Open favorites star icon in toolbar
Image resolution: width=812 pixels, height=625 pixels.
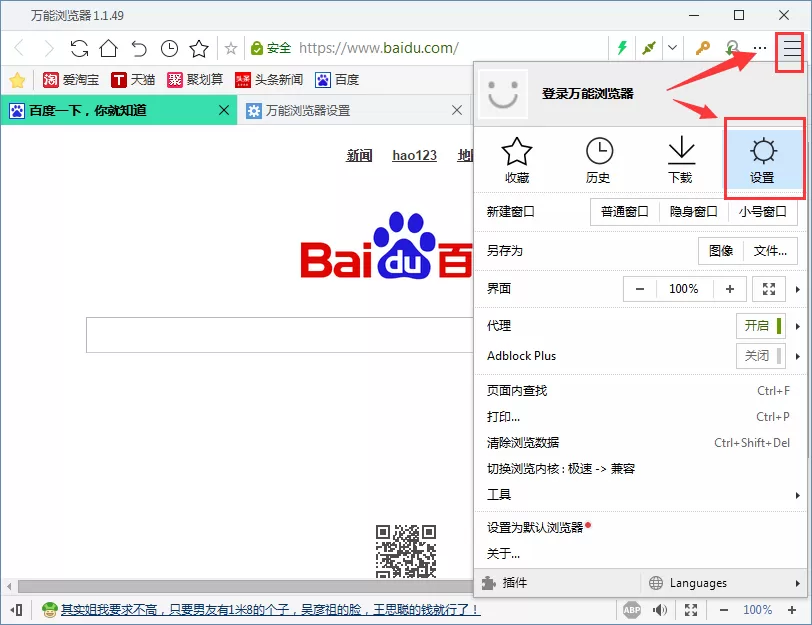click(199, 48)
